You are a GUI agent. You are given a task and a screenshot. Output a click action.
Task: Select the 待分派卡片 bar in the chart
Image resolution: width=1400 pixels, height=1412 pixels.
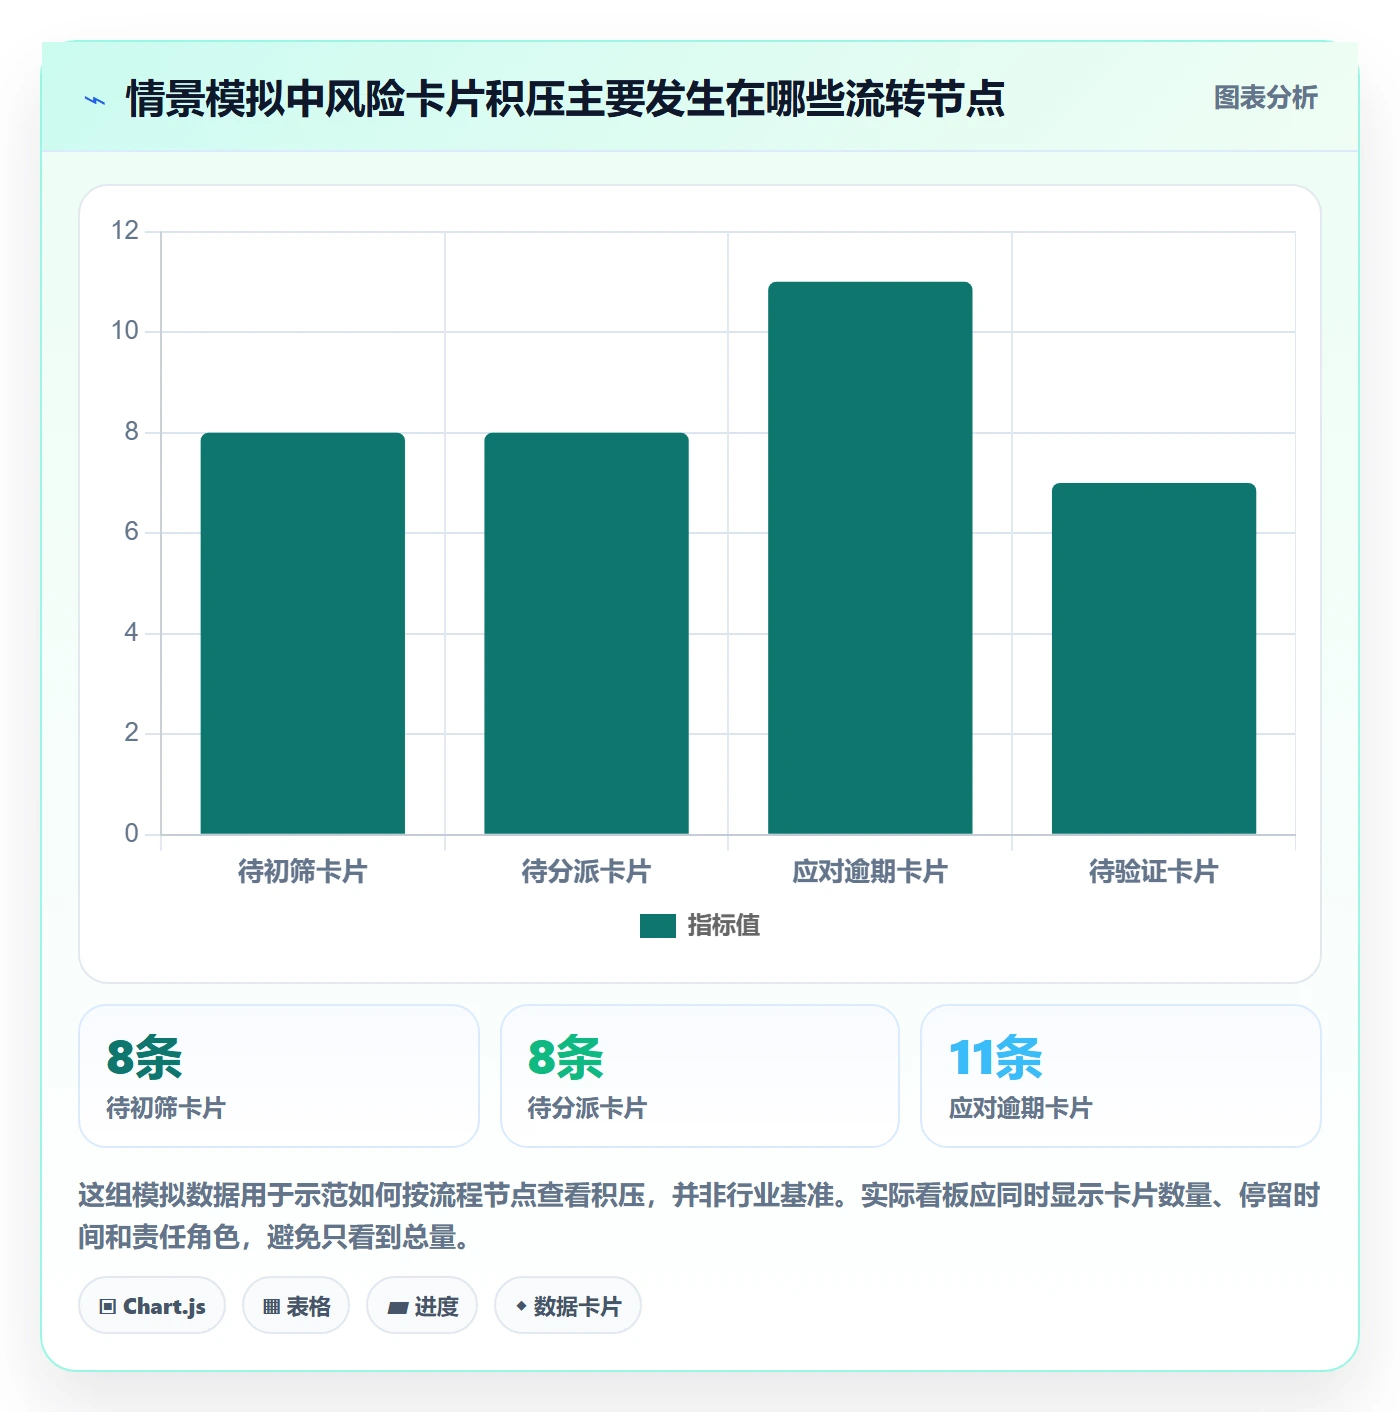pos(586,633)
